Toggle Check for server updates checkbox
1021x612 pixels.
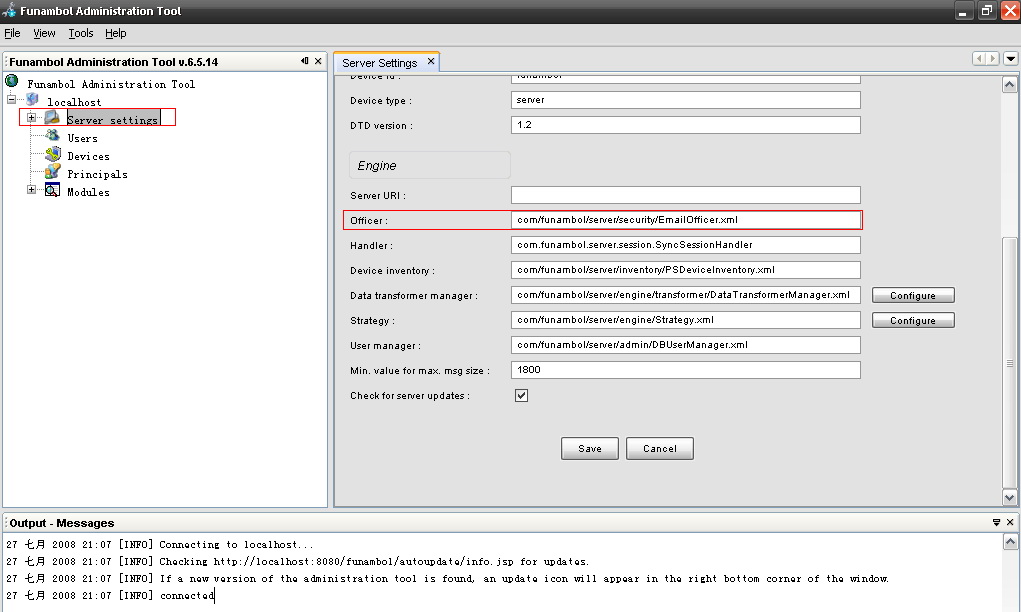pyautogui.click(x=522, y=395)
